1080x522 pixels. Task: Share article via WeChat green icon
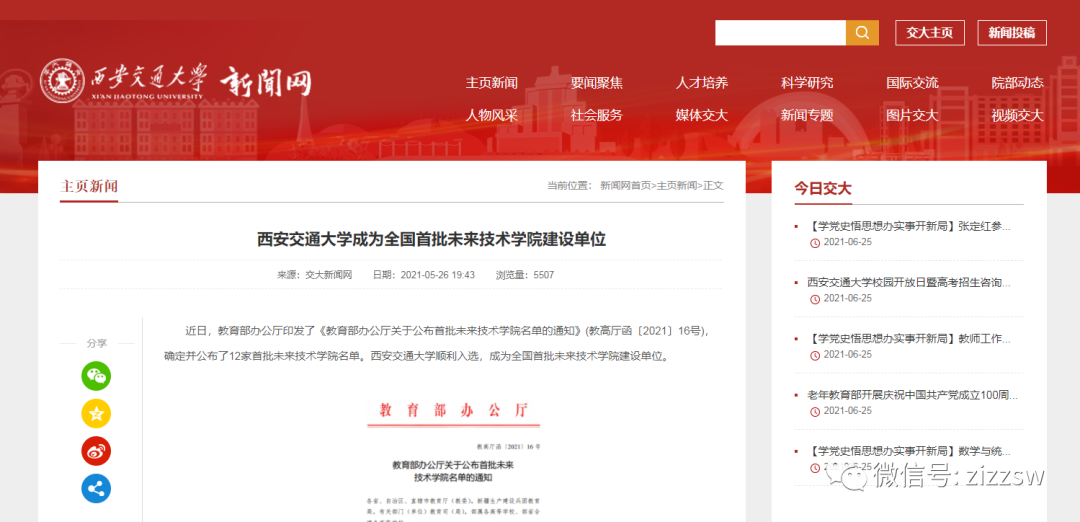point(96,376)
